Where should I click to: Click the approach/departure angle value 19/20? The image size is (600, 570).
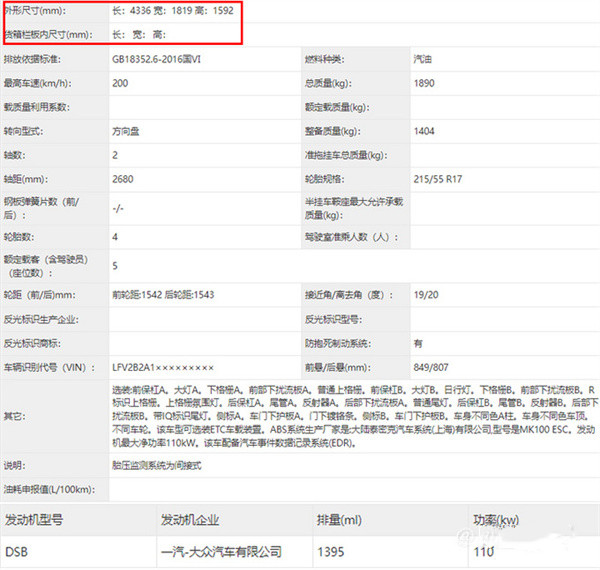pyautogui.click(x=425, y=295)
